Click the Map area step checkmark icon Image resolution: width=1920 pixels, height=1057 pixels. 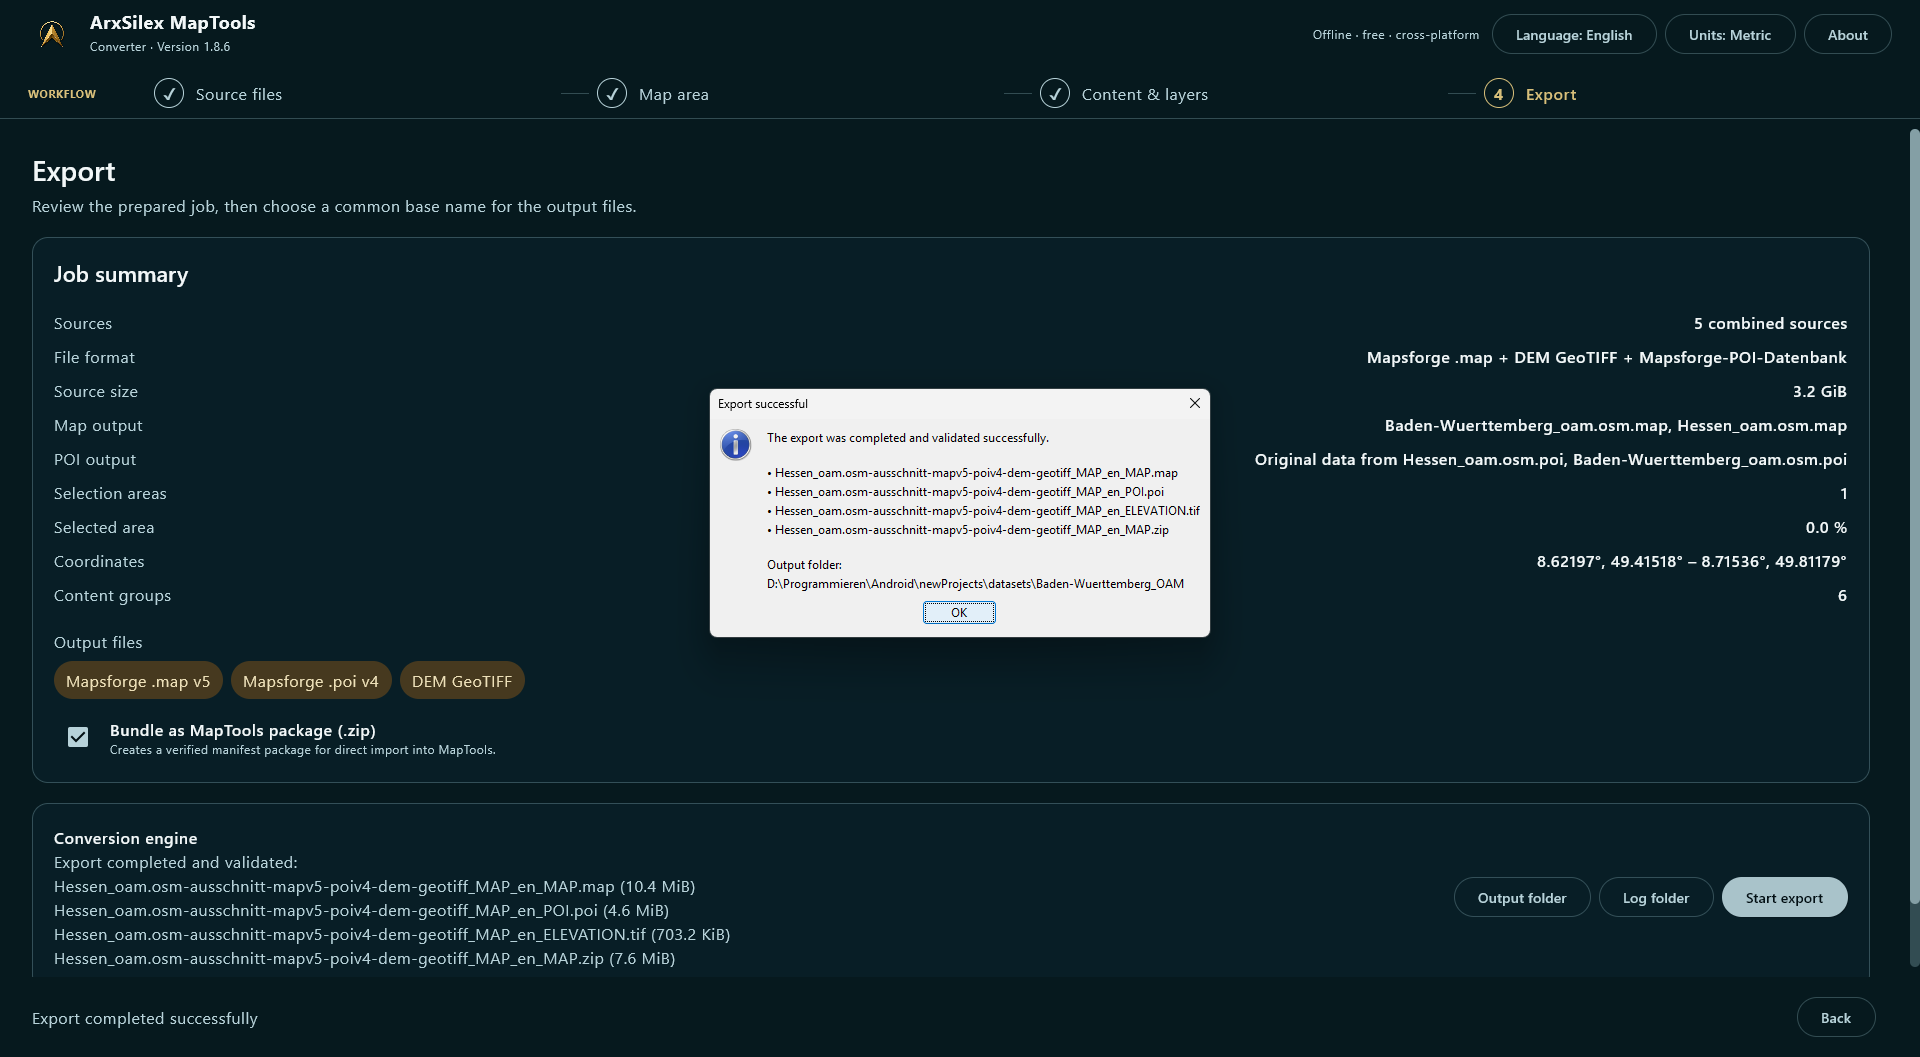pos(612,94)
